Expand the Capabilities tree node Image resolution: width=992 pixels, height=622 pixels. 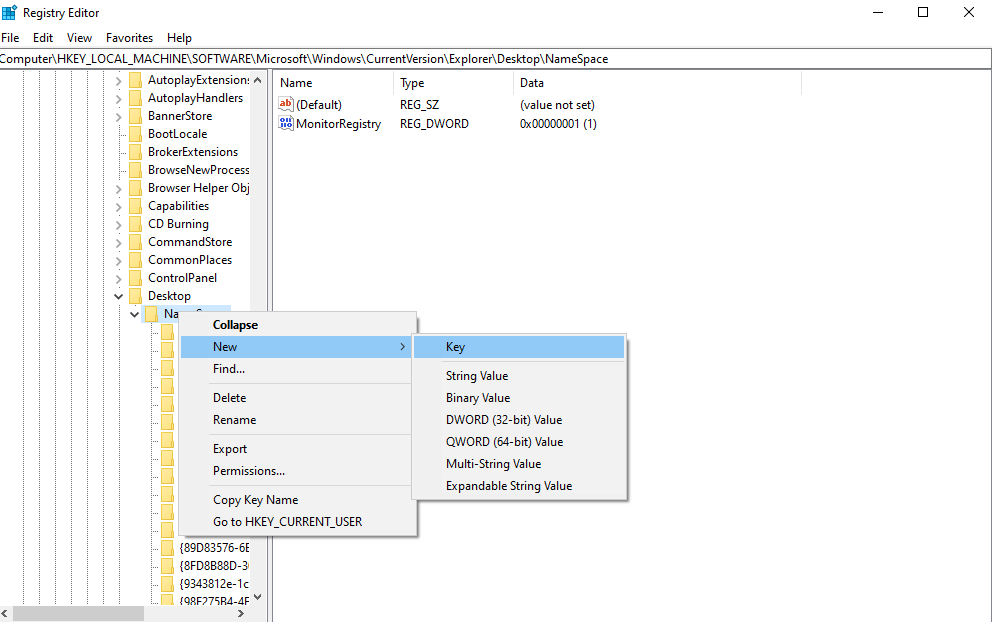pos(118,205)
